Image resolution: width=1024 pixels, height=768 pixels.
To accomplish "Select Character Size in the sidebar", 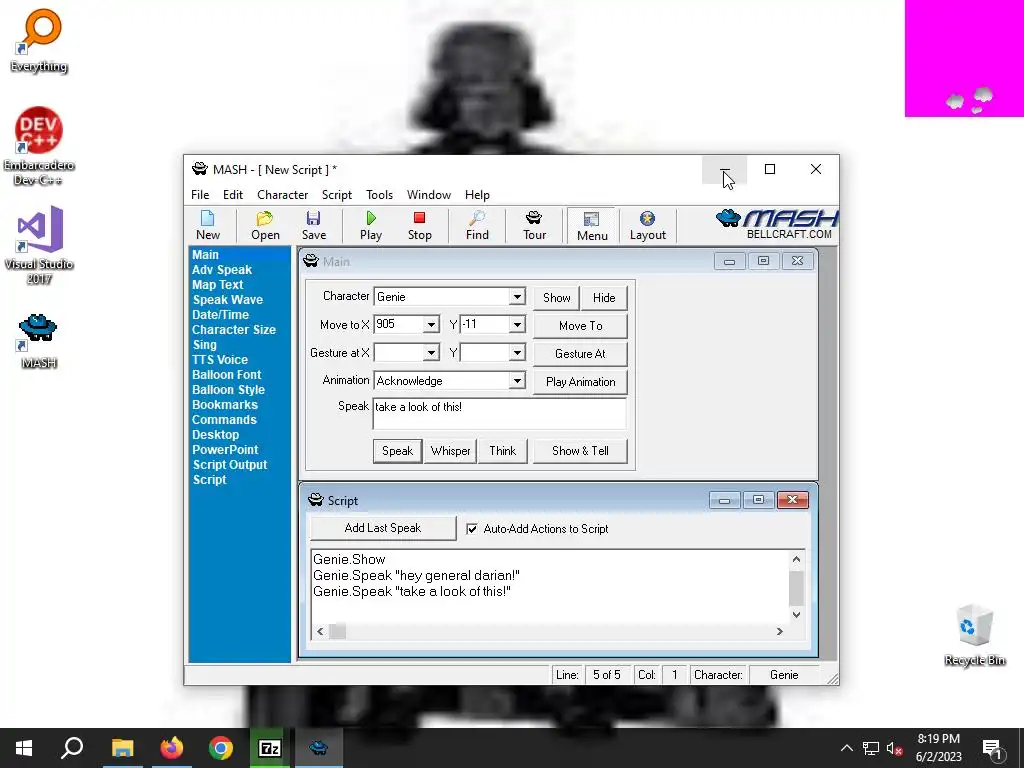I will click(x=234, y=330).
